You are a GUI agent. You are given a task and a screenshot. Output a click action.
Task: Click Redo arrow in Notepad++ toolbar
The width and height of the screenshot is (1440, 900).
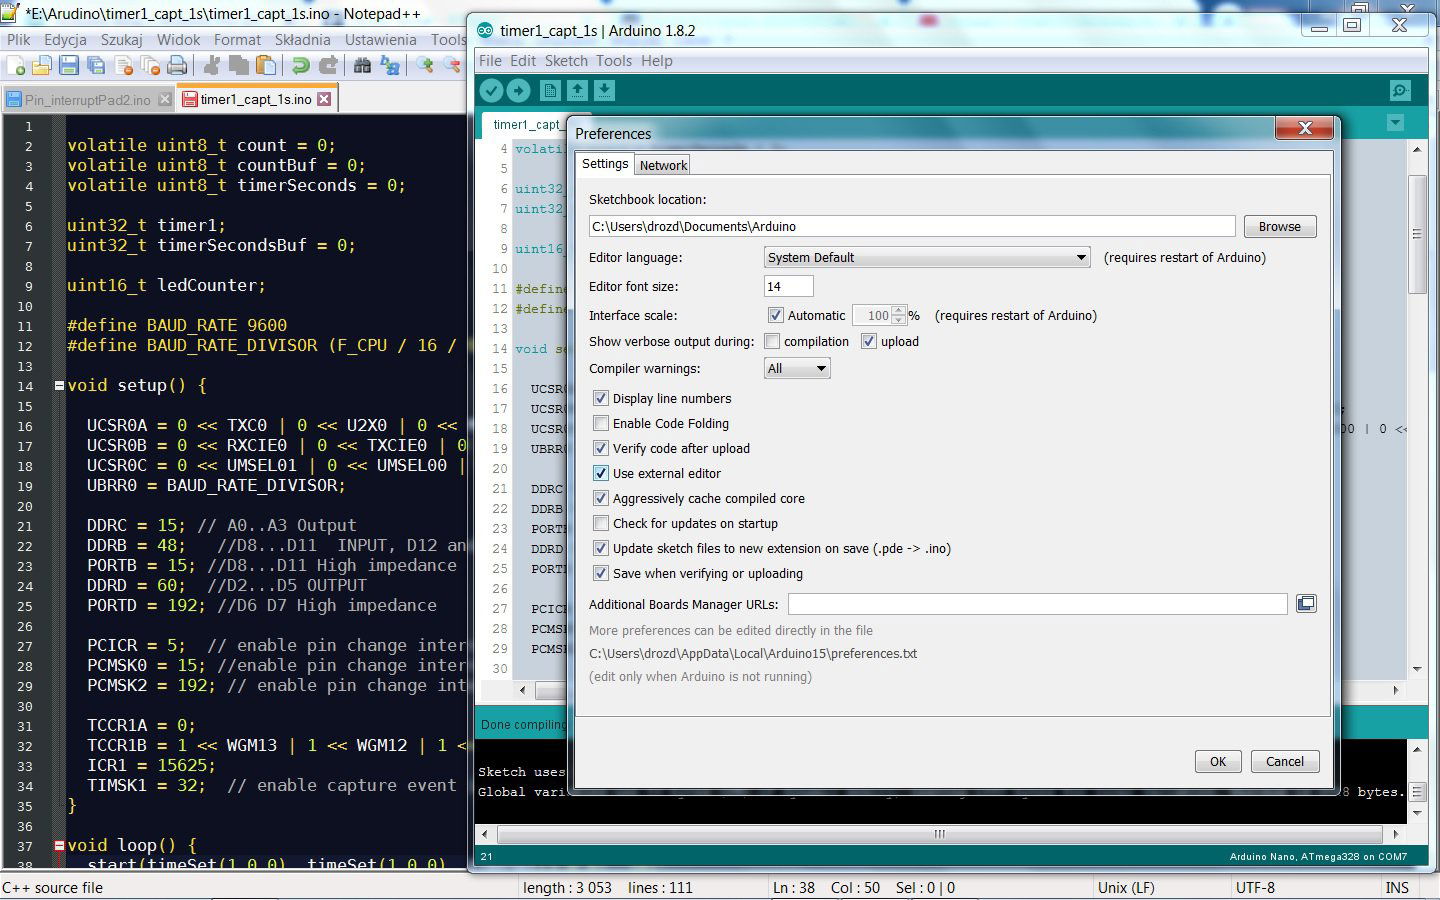pos(328,66)
